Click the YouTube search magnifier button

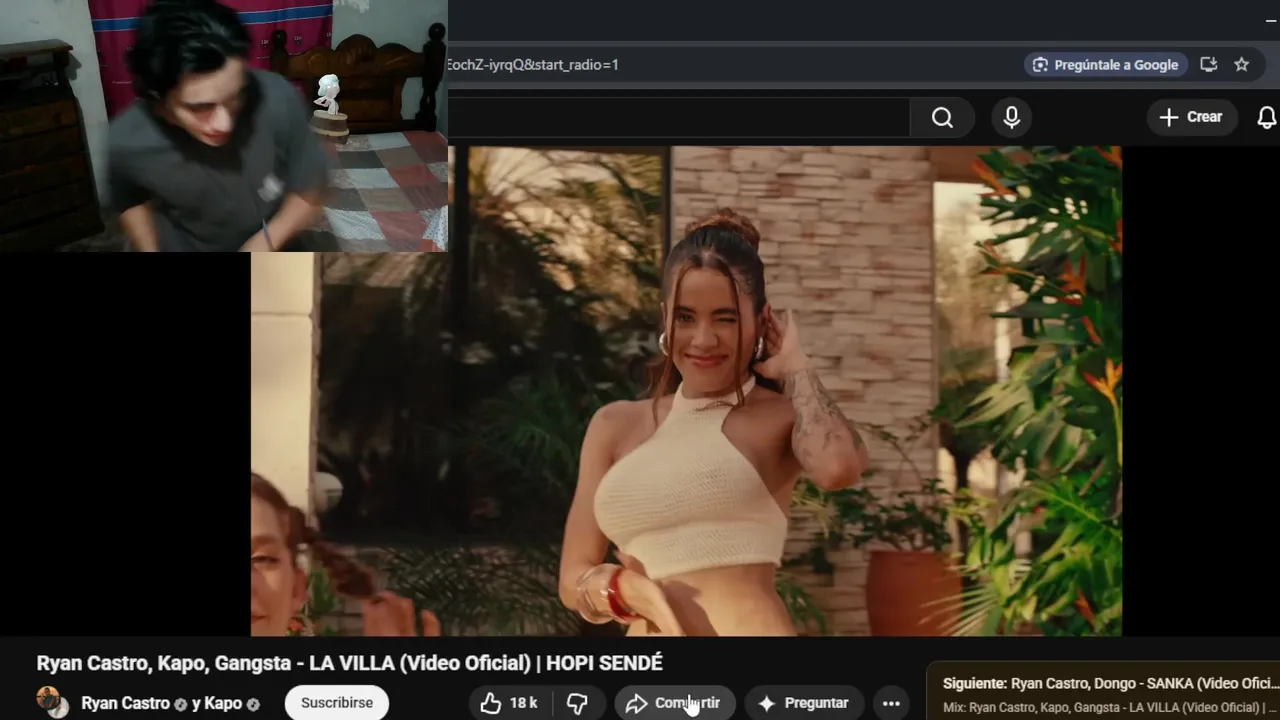942,118
